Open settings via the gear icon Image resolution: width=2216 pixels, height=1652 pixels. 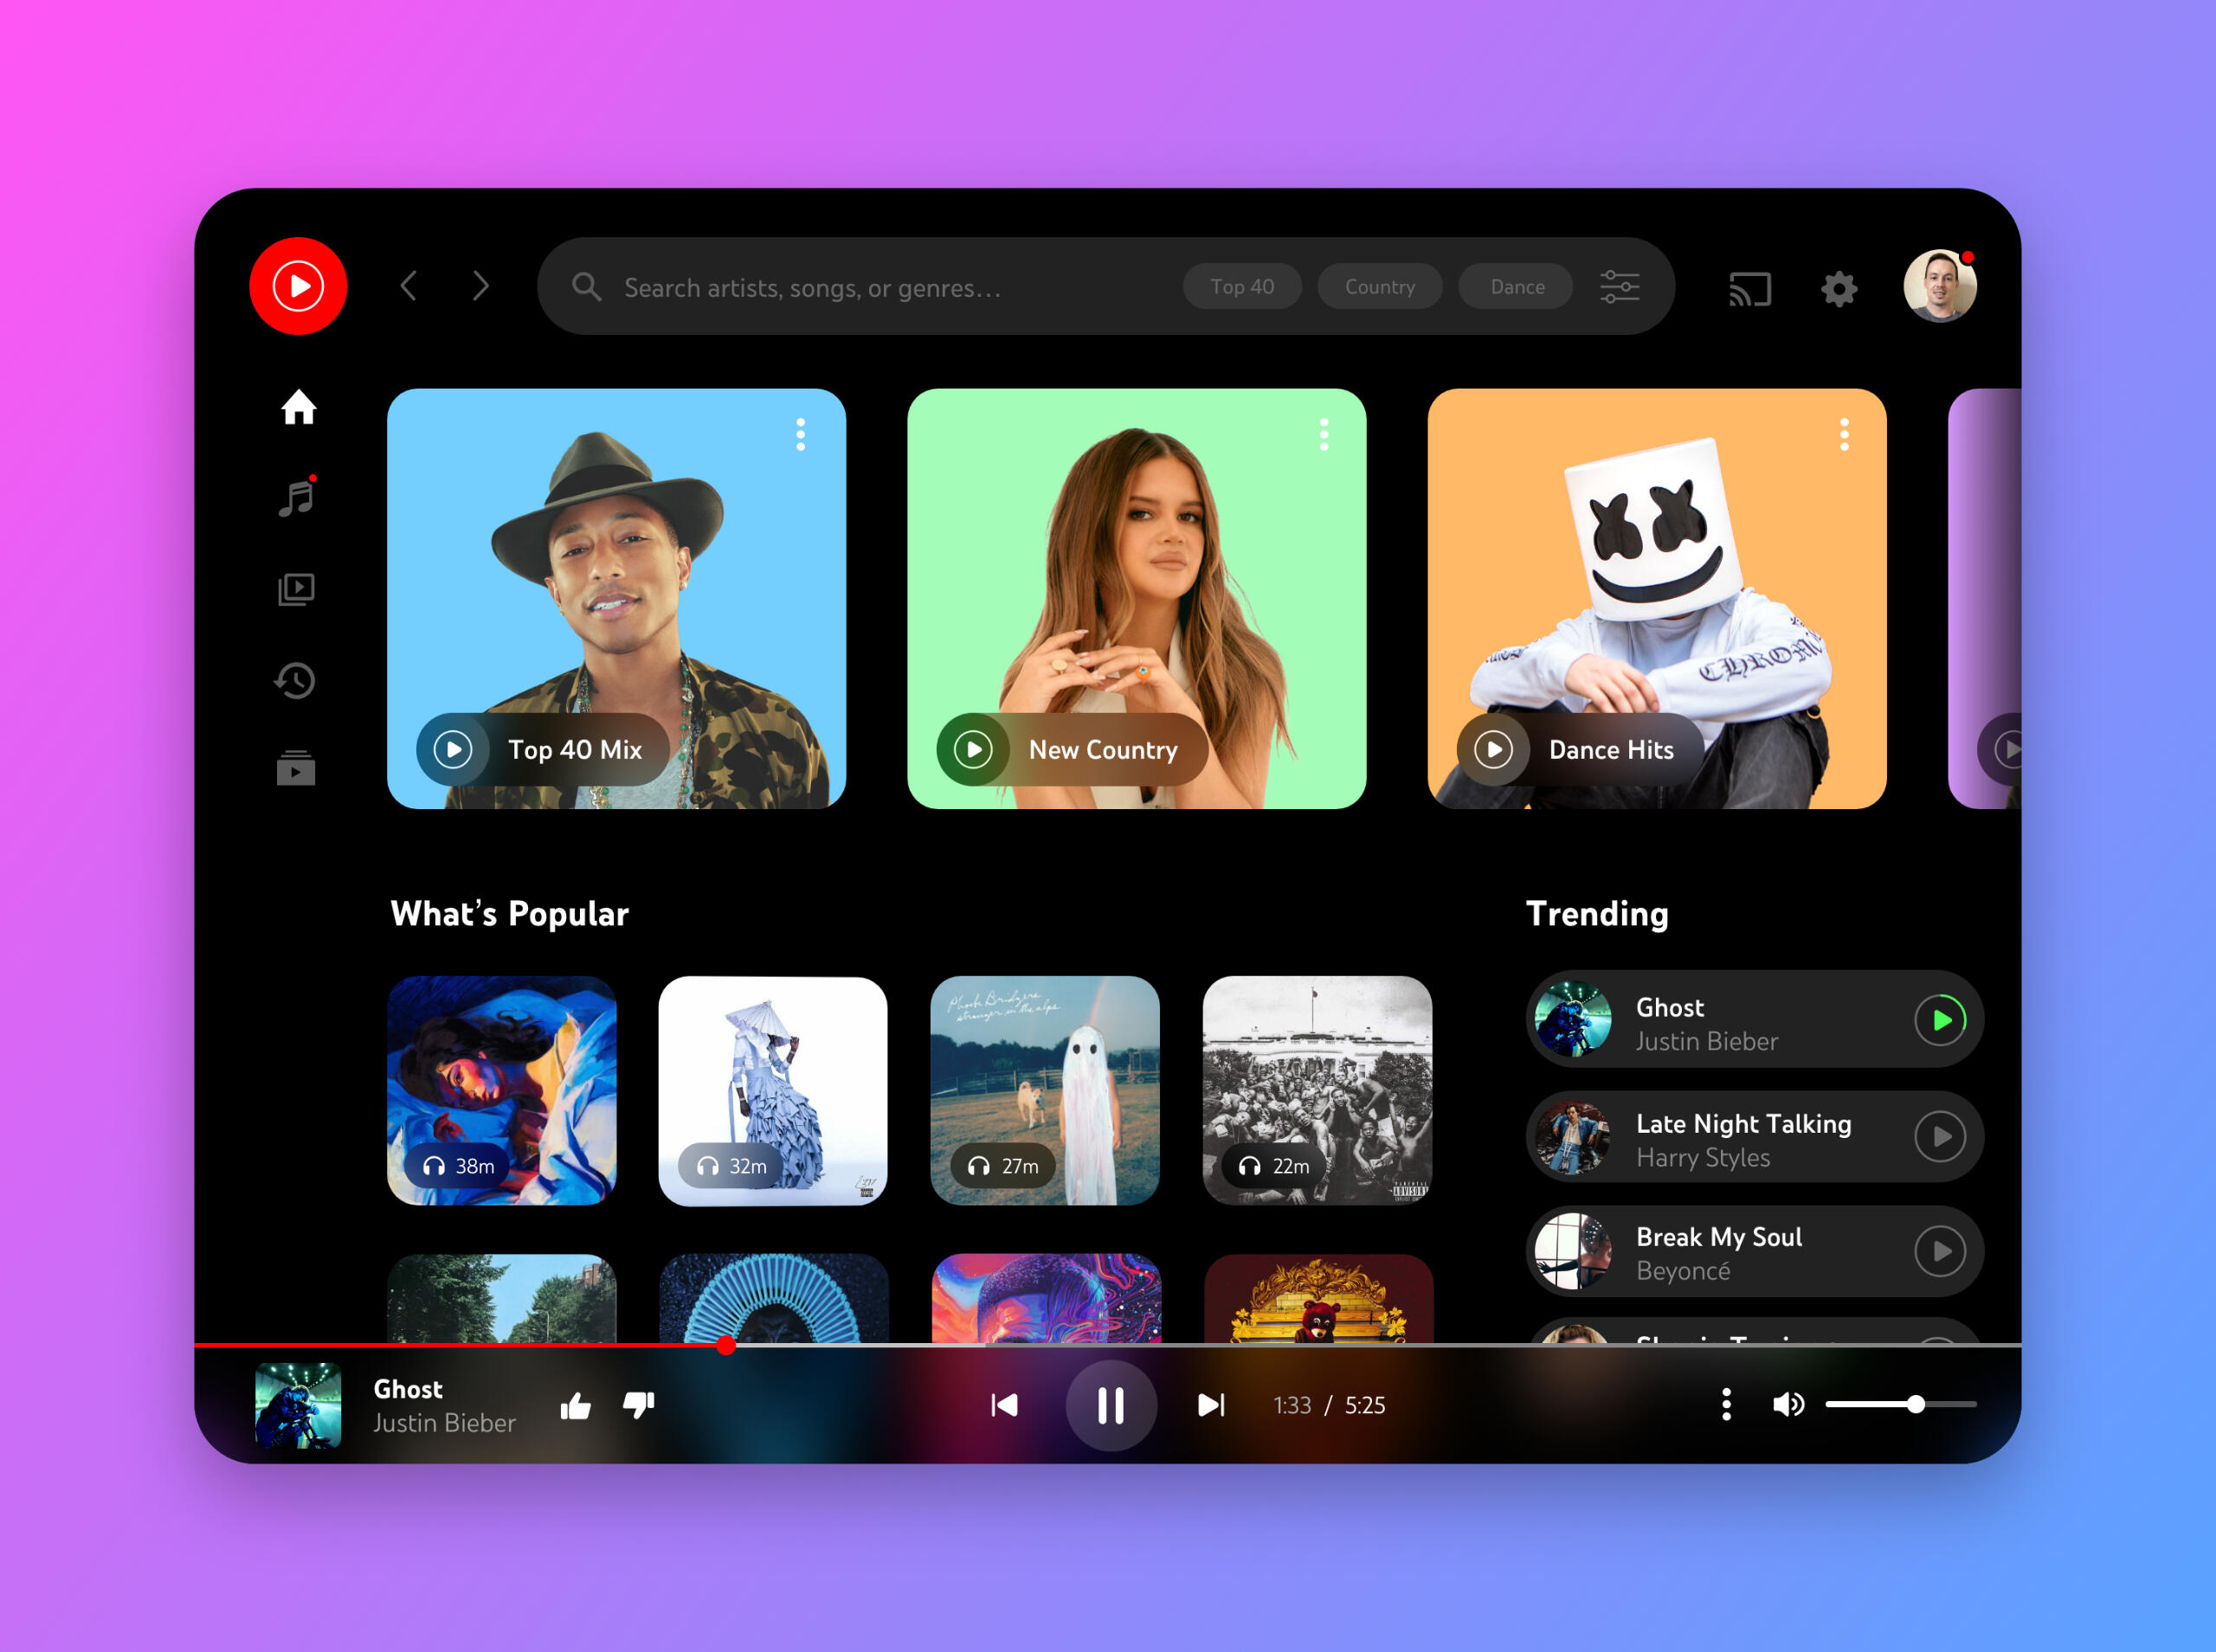pos(1838,289)
